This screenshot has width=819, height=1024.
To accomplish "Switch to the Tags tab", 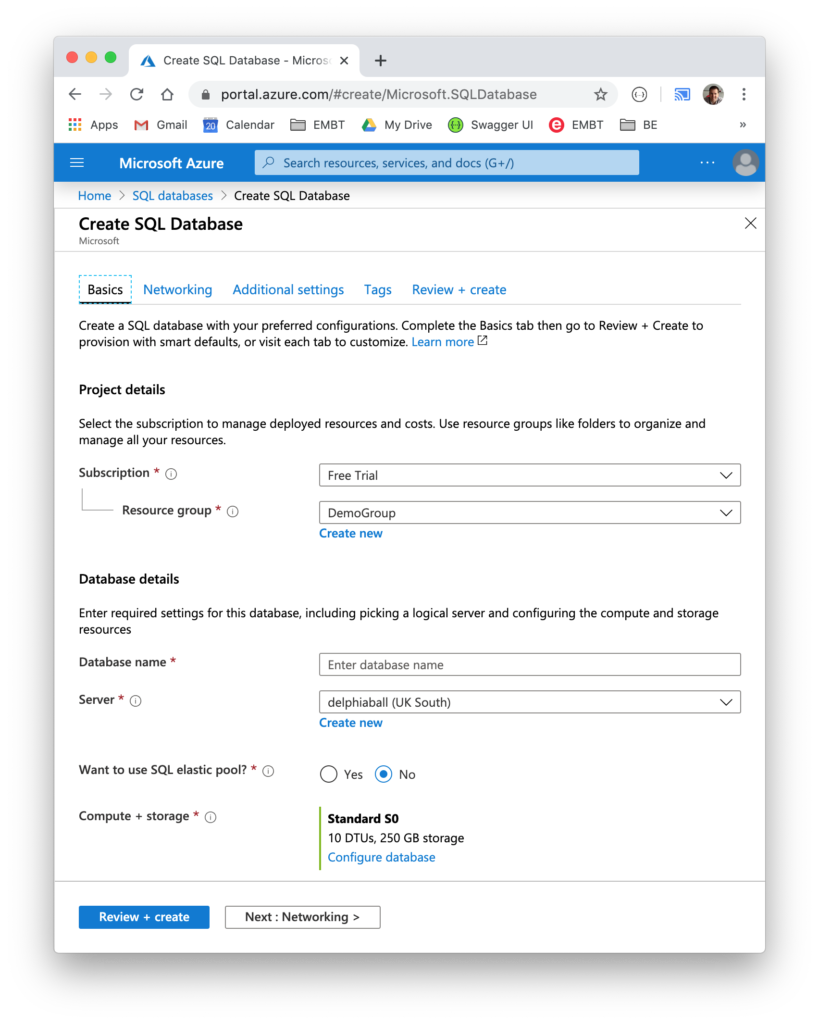I will (377, 289).
